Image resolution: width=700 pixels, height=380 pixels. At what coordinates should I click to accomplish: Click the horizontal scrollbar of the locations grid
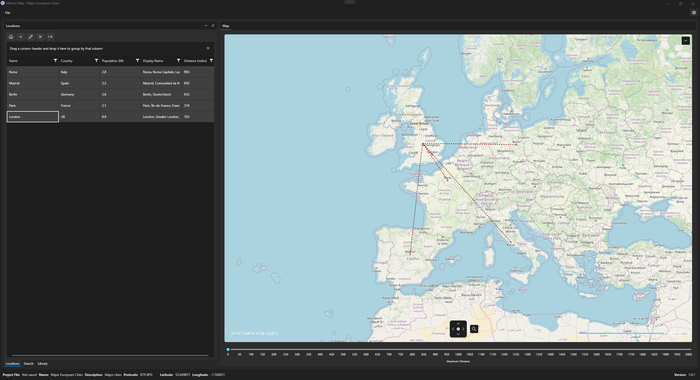[x=110, y=355]
